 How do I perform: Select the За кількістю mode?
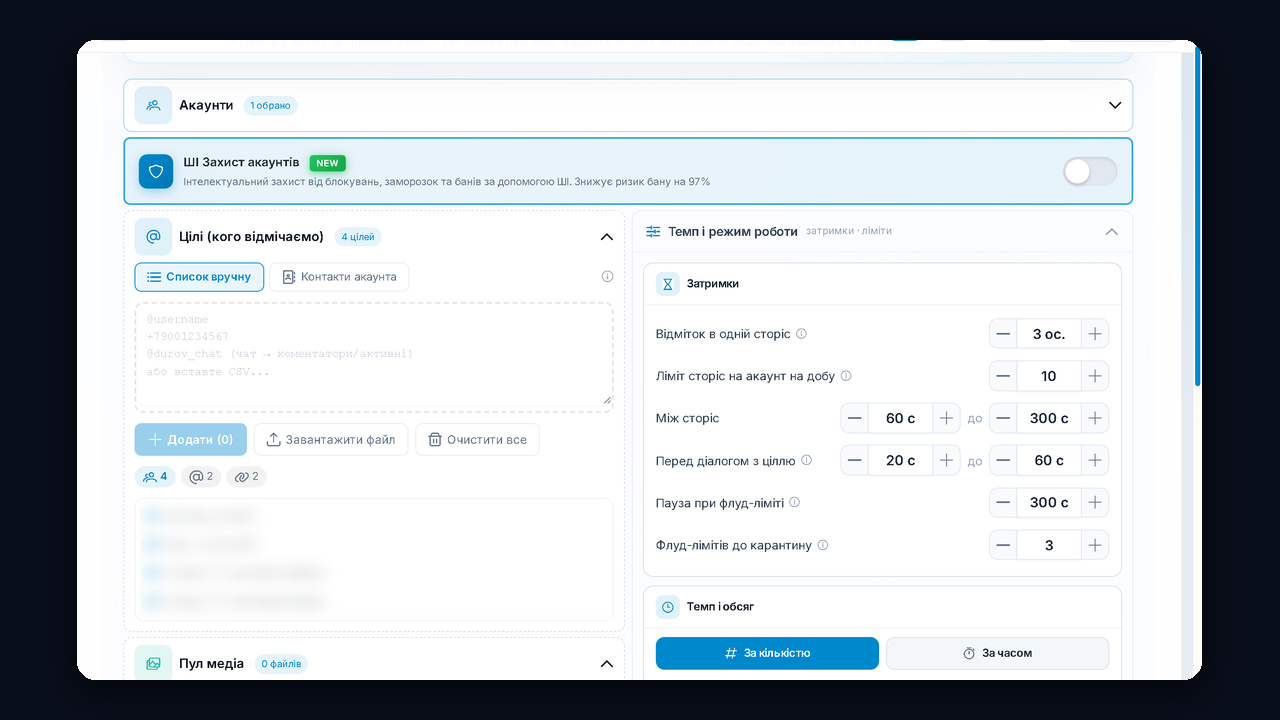point(767,653)
